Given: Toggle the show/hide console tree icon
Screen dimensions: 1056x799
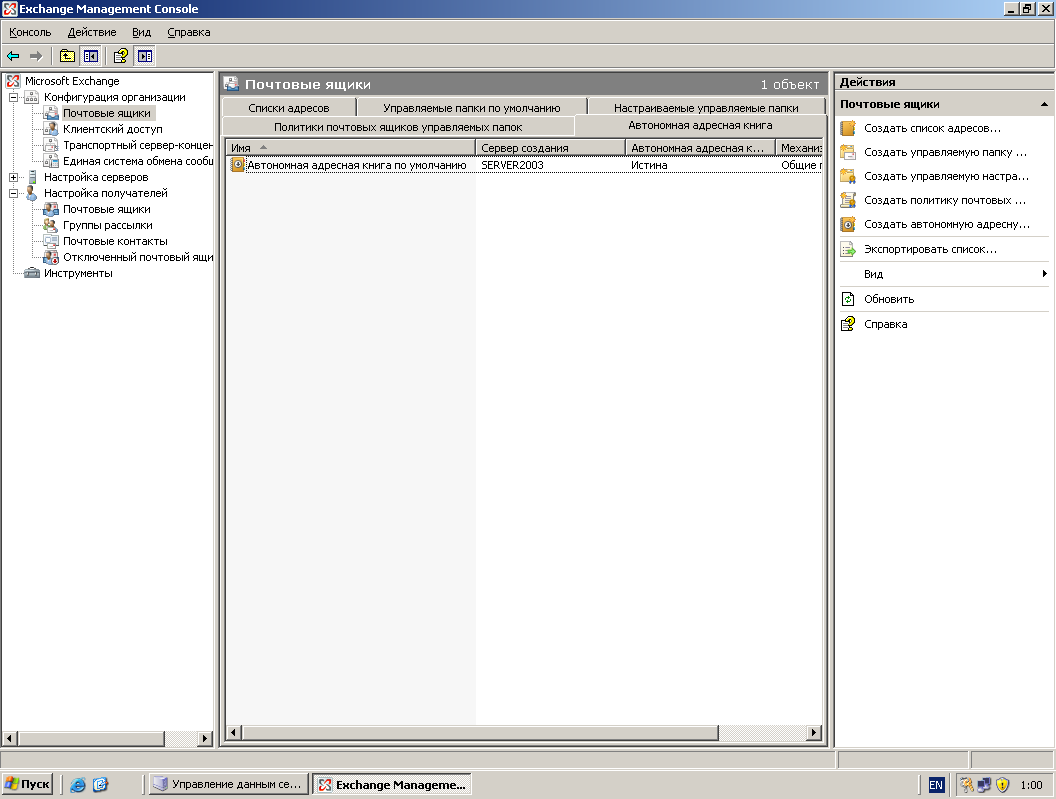Looking at the screenshot, I should click(91, 57).
